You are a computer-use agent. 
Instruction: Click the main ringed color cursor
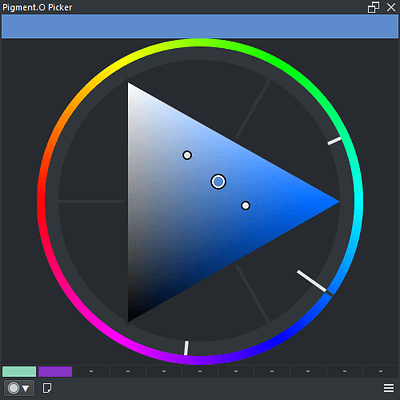point(218,182)
